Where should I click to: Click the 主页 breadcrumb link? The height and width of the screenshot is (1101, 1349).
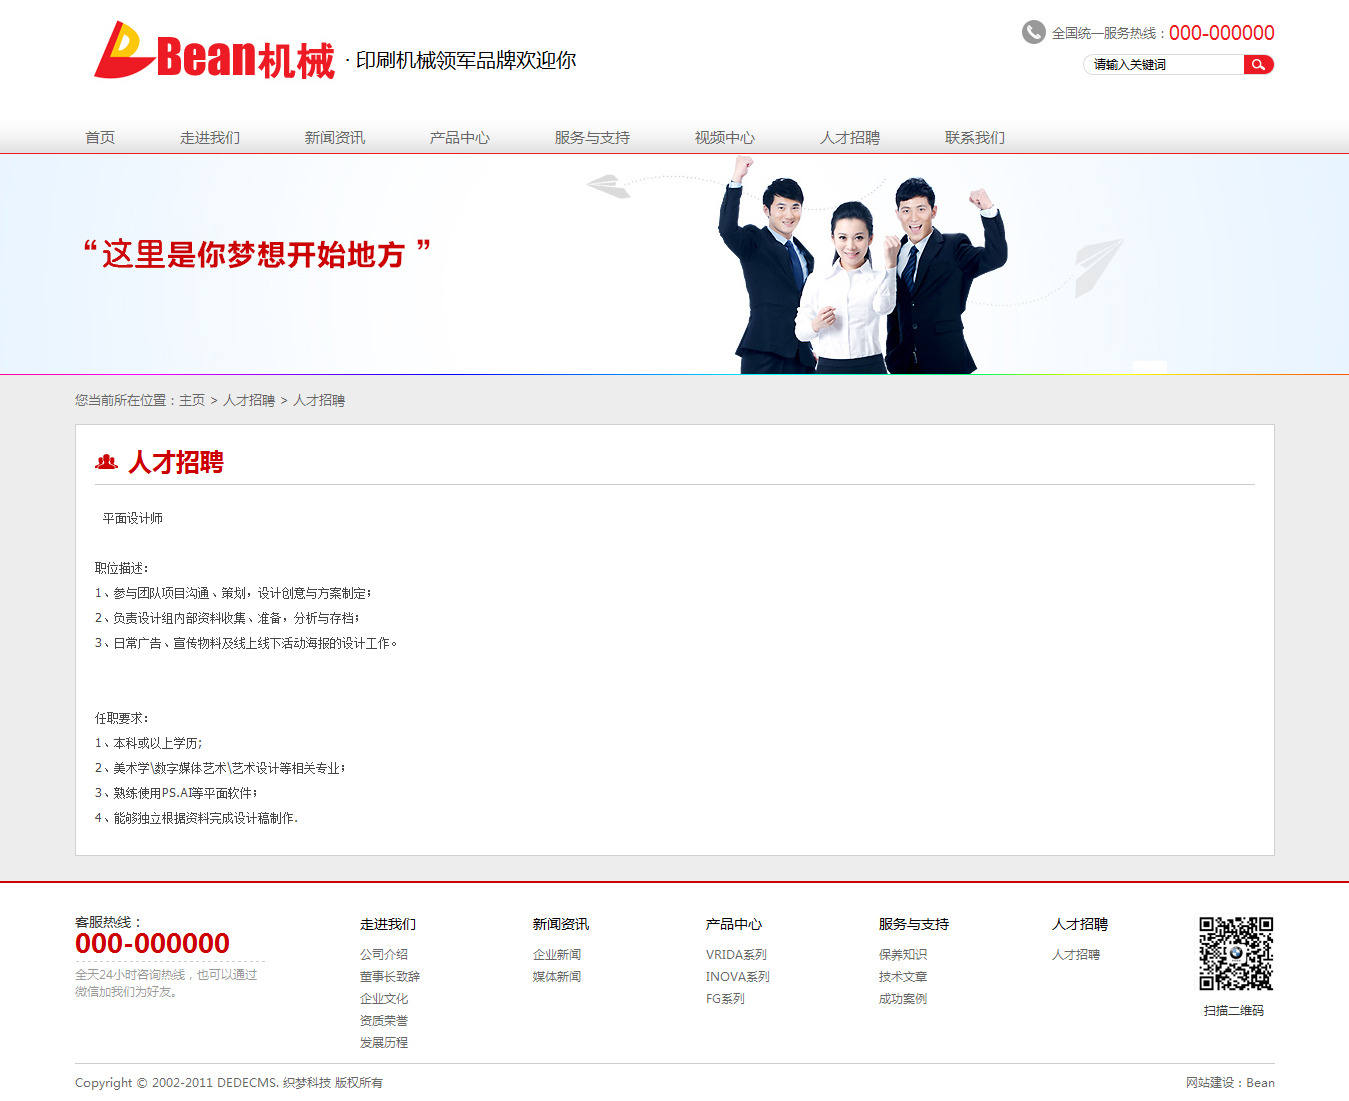click(192, 400)
